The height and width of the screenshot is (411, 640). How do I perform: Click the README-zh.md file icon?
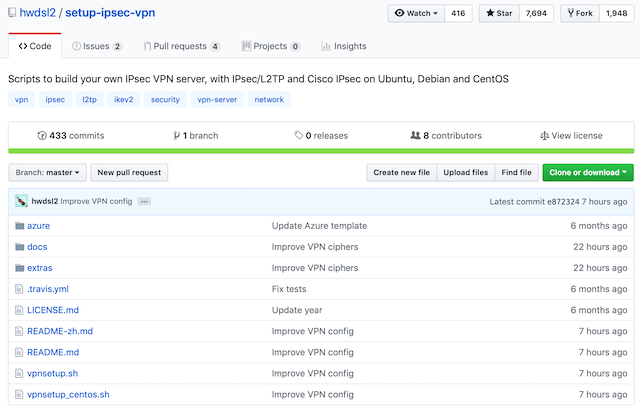[x=19, y=331]
